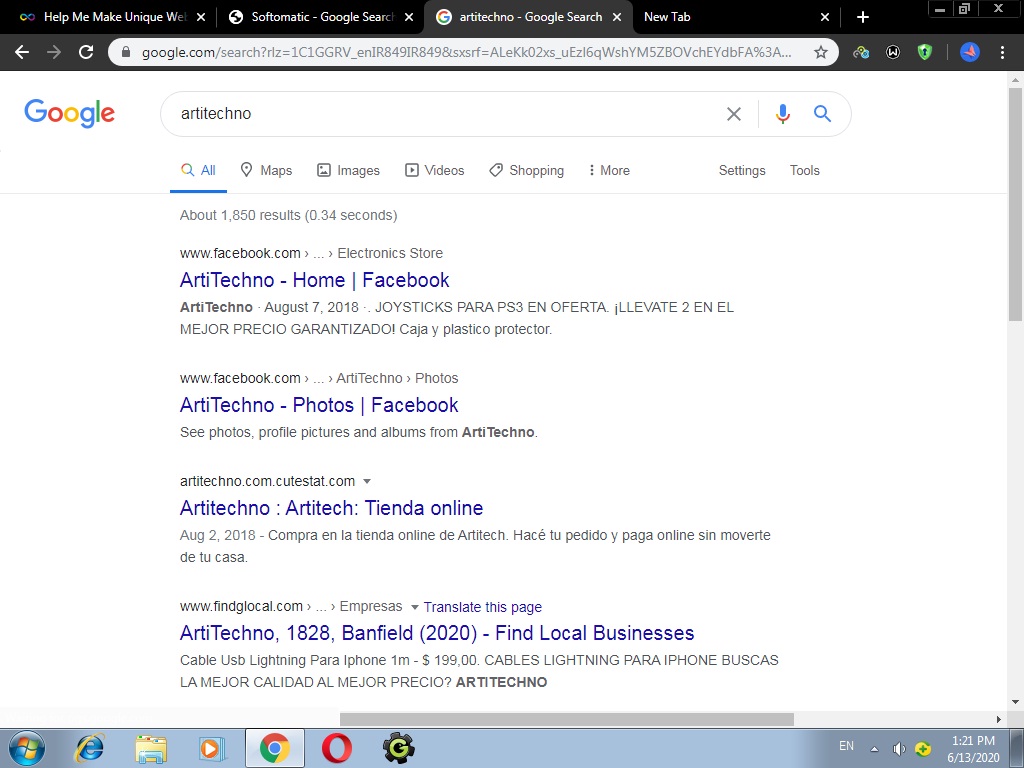This screenshot has height=768, width=1024.
Task: Open the blue profile avatar in the toolbar
Action: [970, 52]
